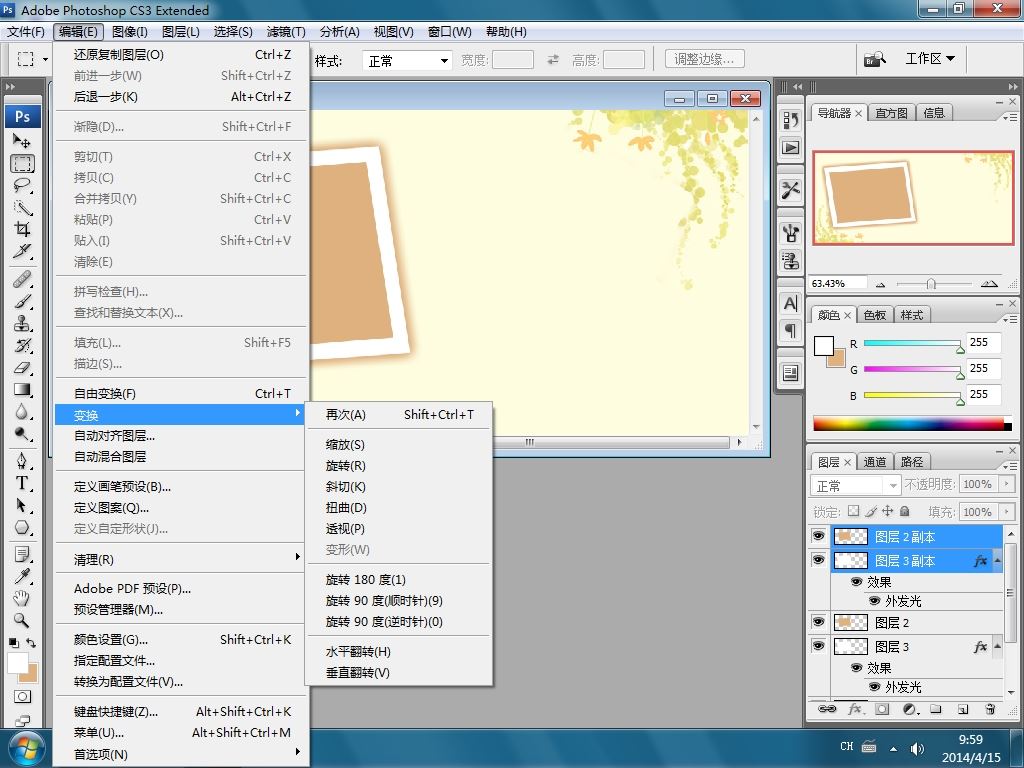Hide the 图层 2 副本 layer
This screenshot has width=1024, height=768.
click(x=818, y=536)
